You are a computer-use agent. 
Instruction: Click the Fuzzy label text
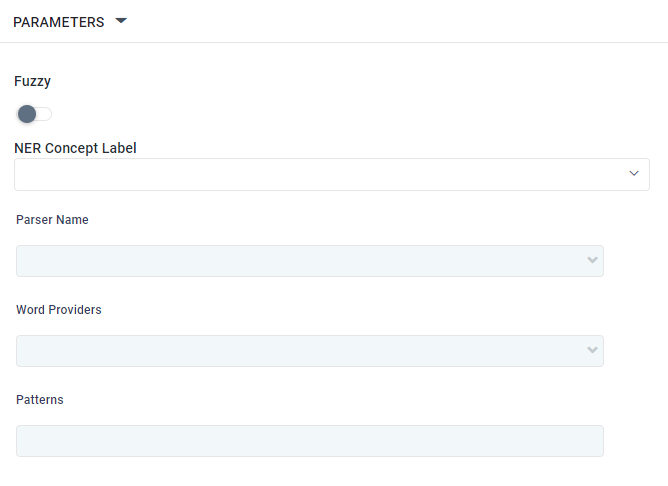click(32, 81)
